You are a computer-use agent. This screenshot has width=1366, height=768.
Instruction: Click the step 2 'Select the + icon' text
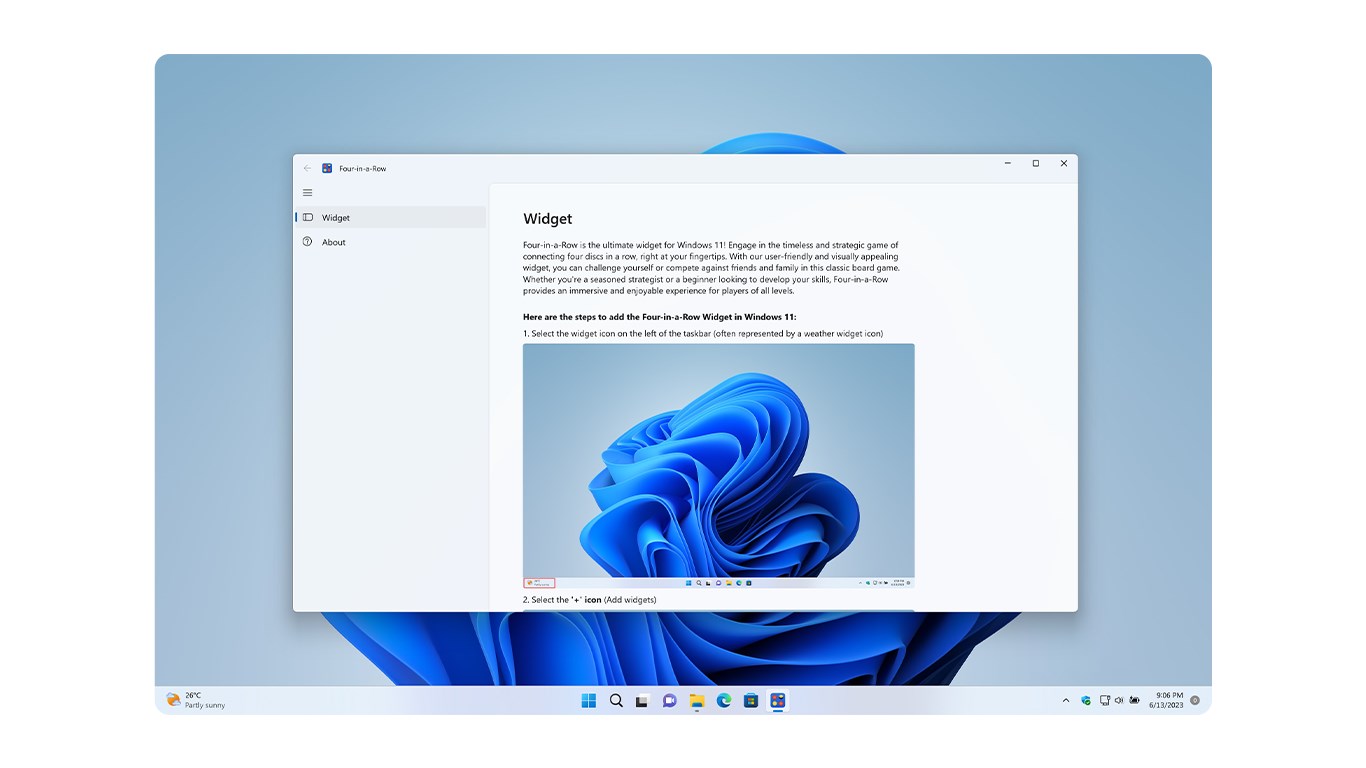click(590, 600)
